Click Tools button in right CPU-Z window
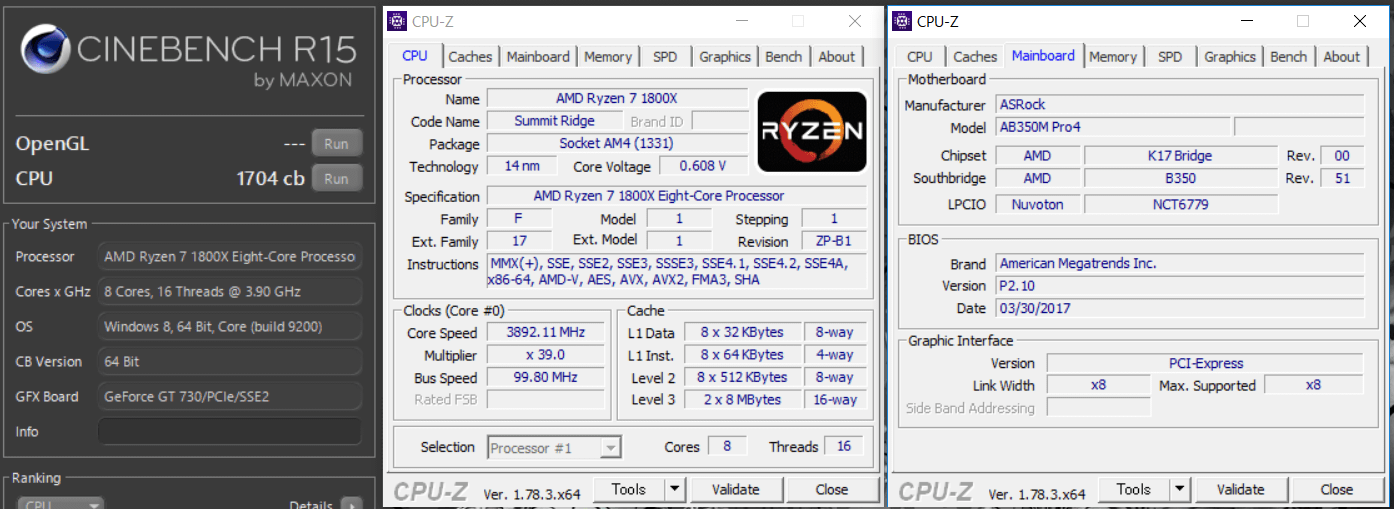 pyautogui.click(x=1134, y=489)
